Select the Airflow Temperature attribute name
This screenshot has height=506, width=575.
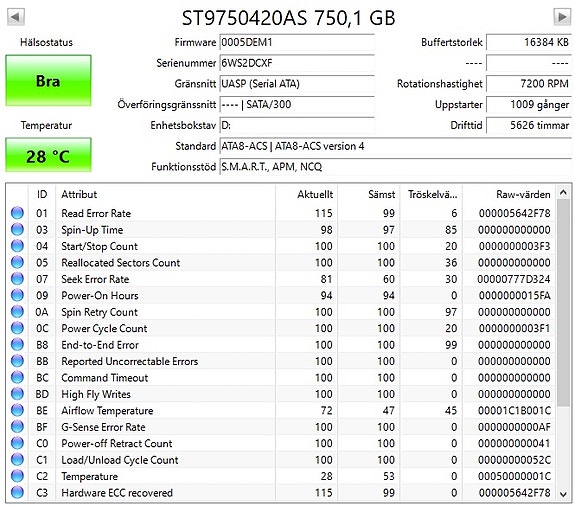point(107,411)
